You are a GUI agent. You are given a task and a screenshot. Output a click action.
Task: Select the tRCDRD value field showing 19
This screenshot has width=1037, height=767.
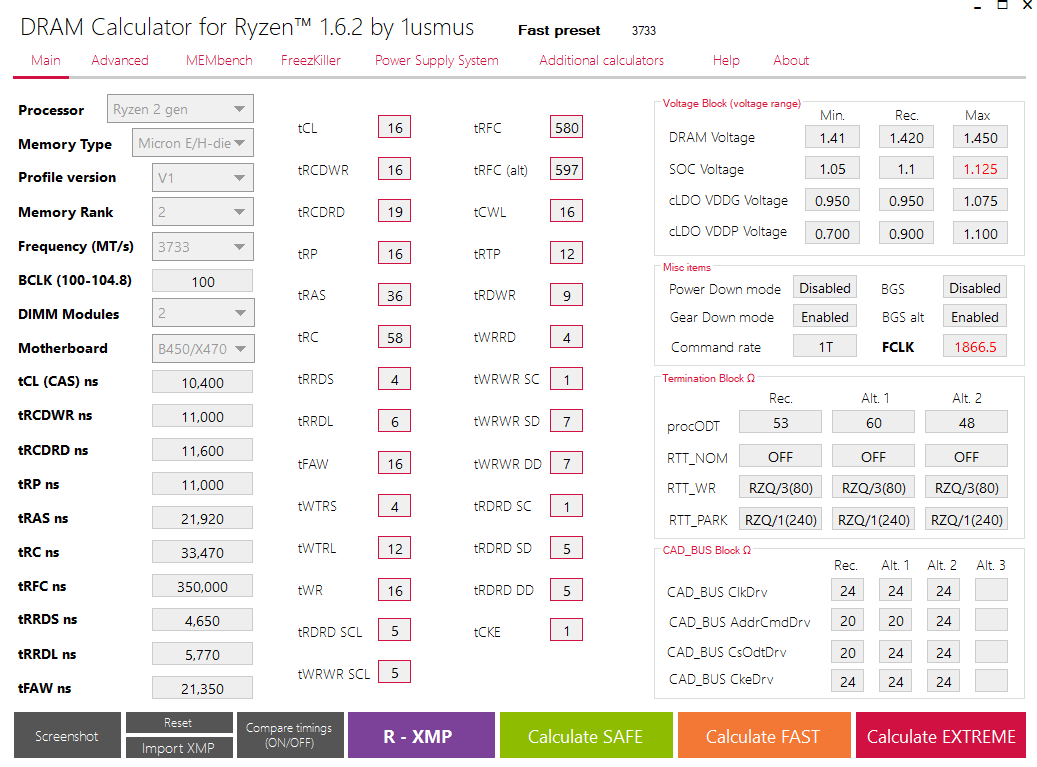coord(395,212)
